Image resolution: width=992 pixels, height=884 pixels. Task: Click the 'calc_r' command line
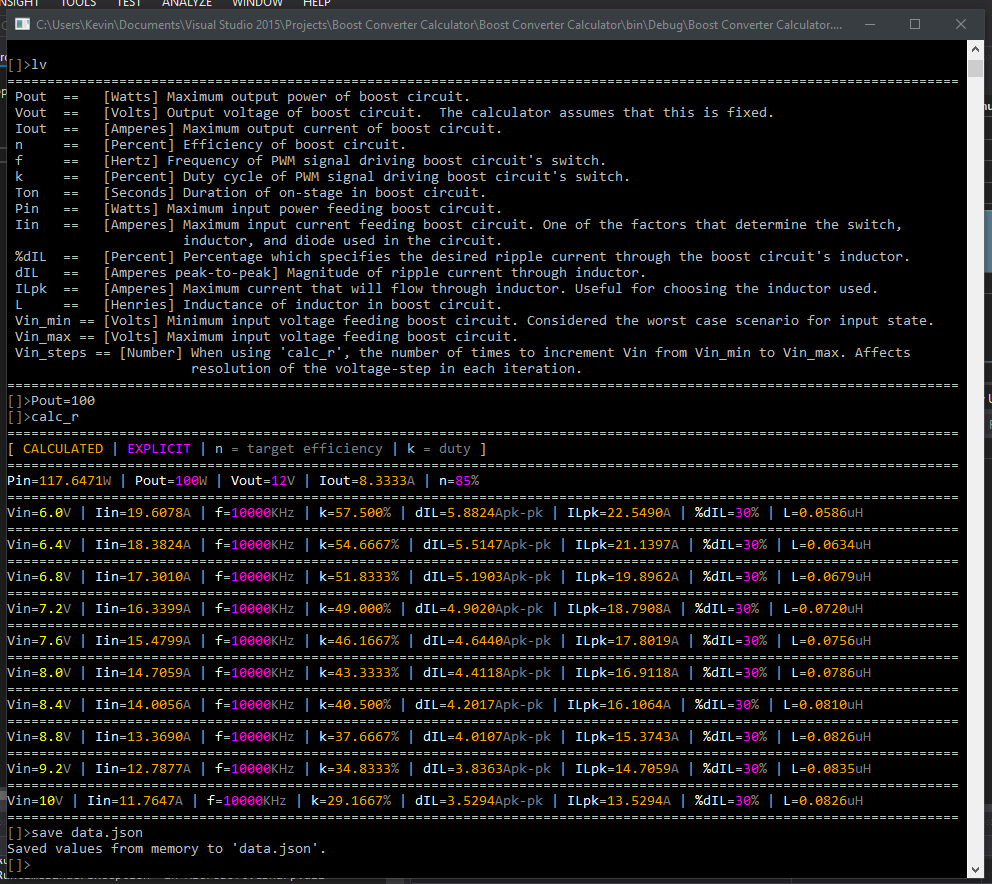pos(55,416)
